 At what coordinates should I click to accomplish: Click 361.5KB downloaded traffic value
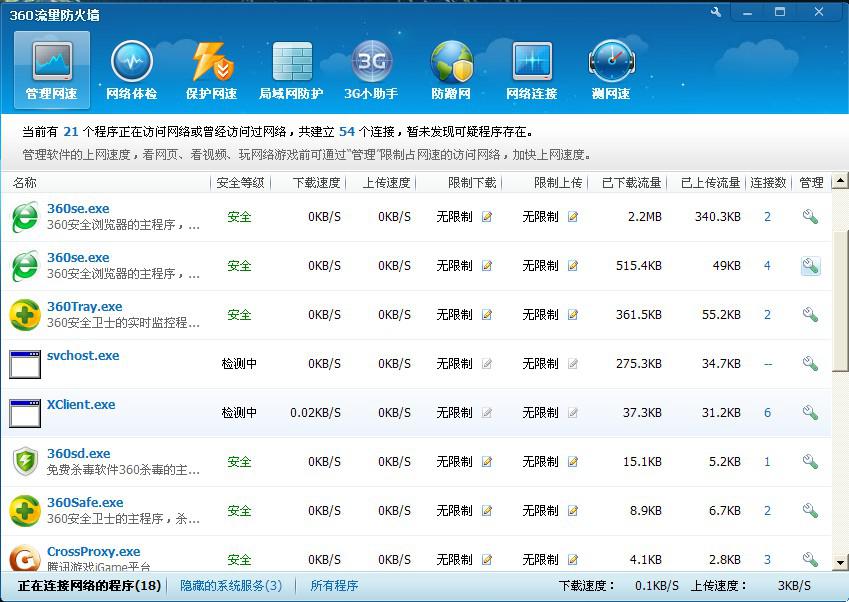639,315
